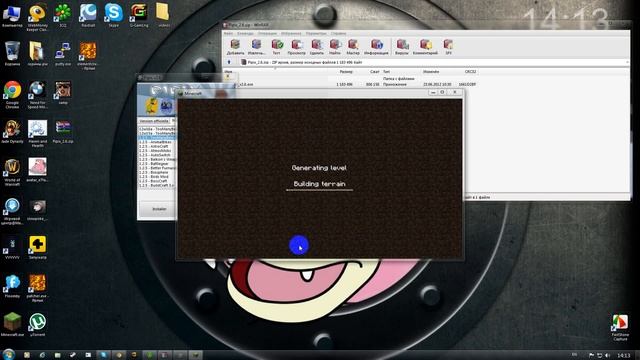The image size is (640, 360).
Task: Open the Мастер (Wizard) icon in WinRAR
Action: tap(353, 47)
